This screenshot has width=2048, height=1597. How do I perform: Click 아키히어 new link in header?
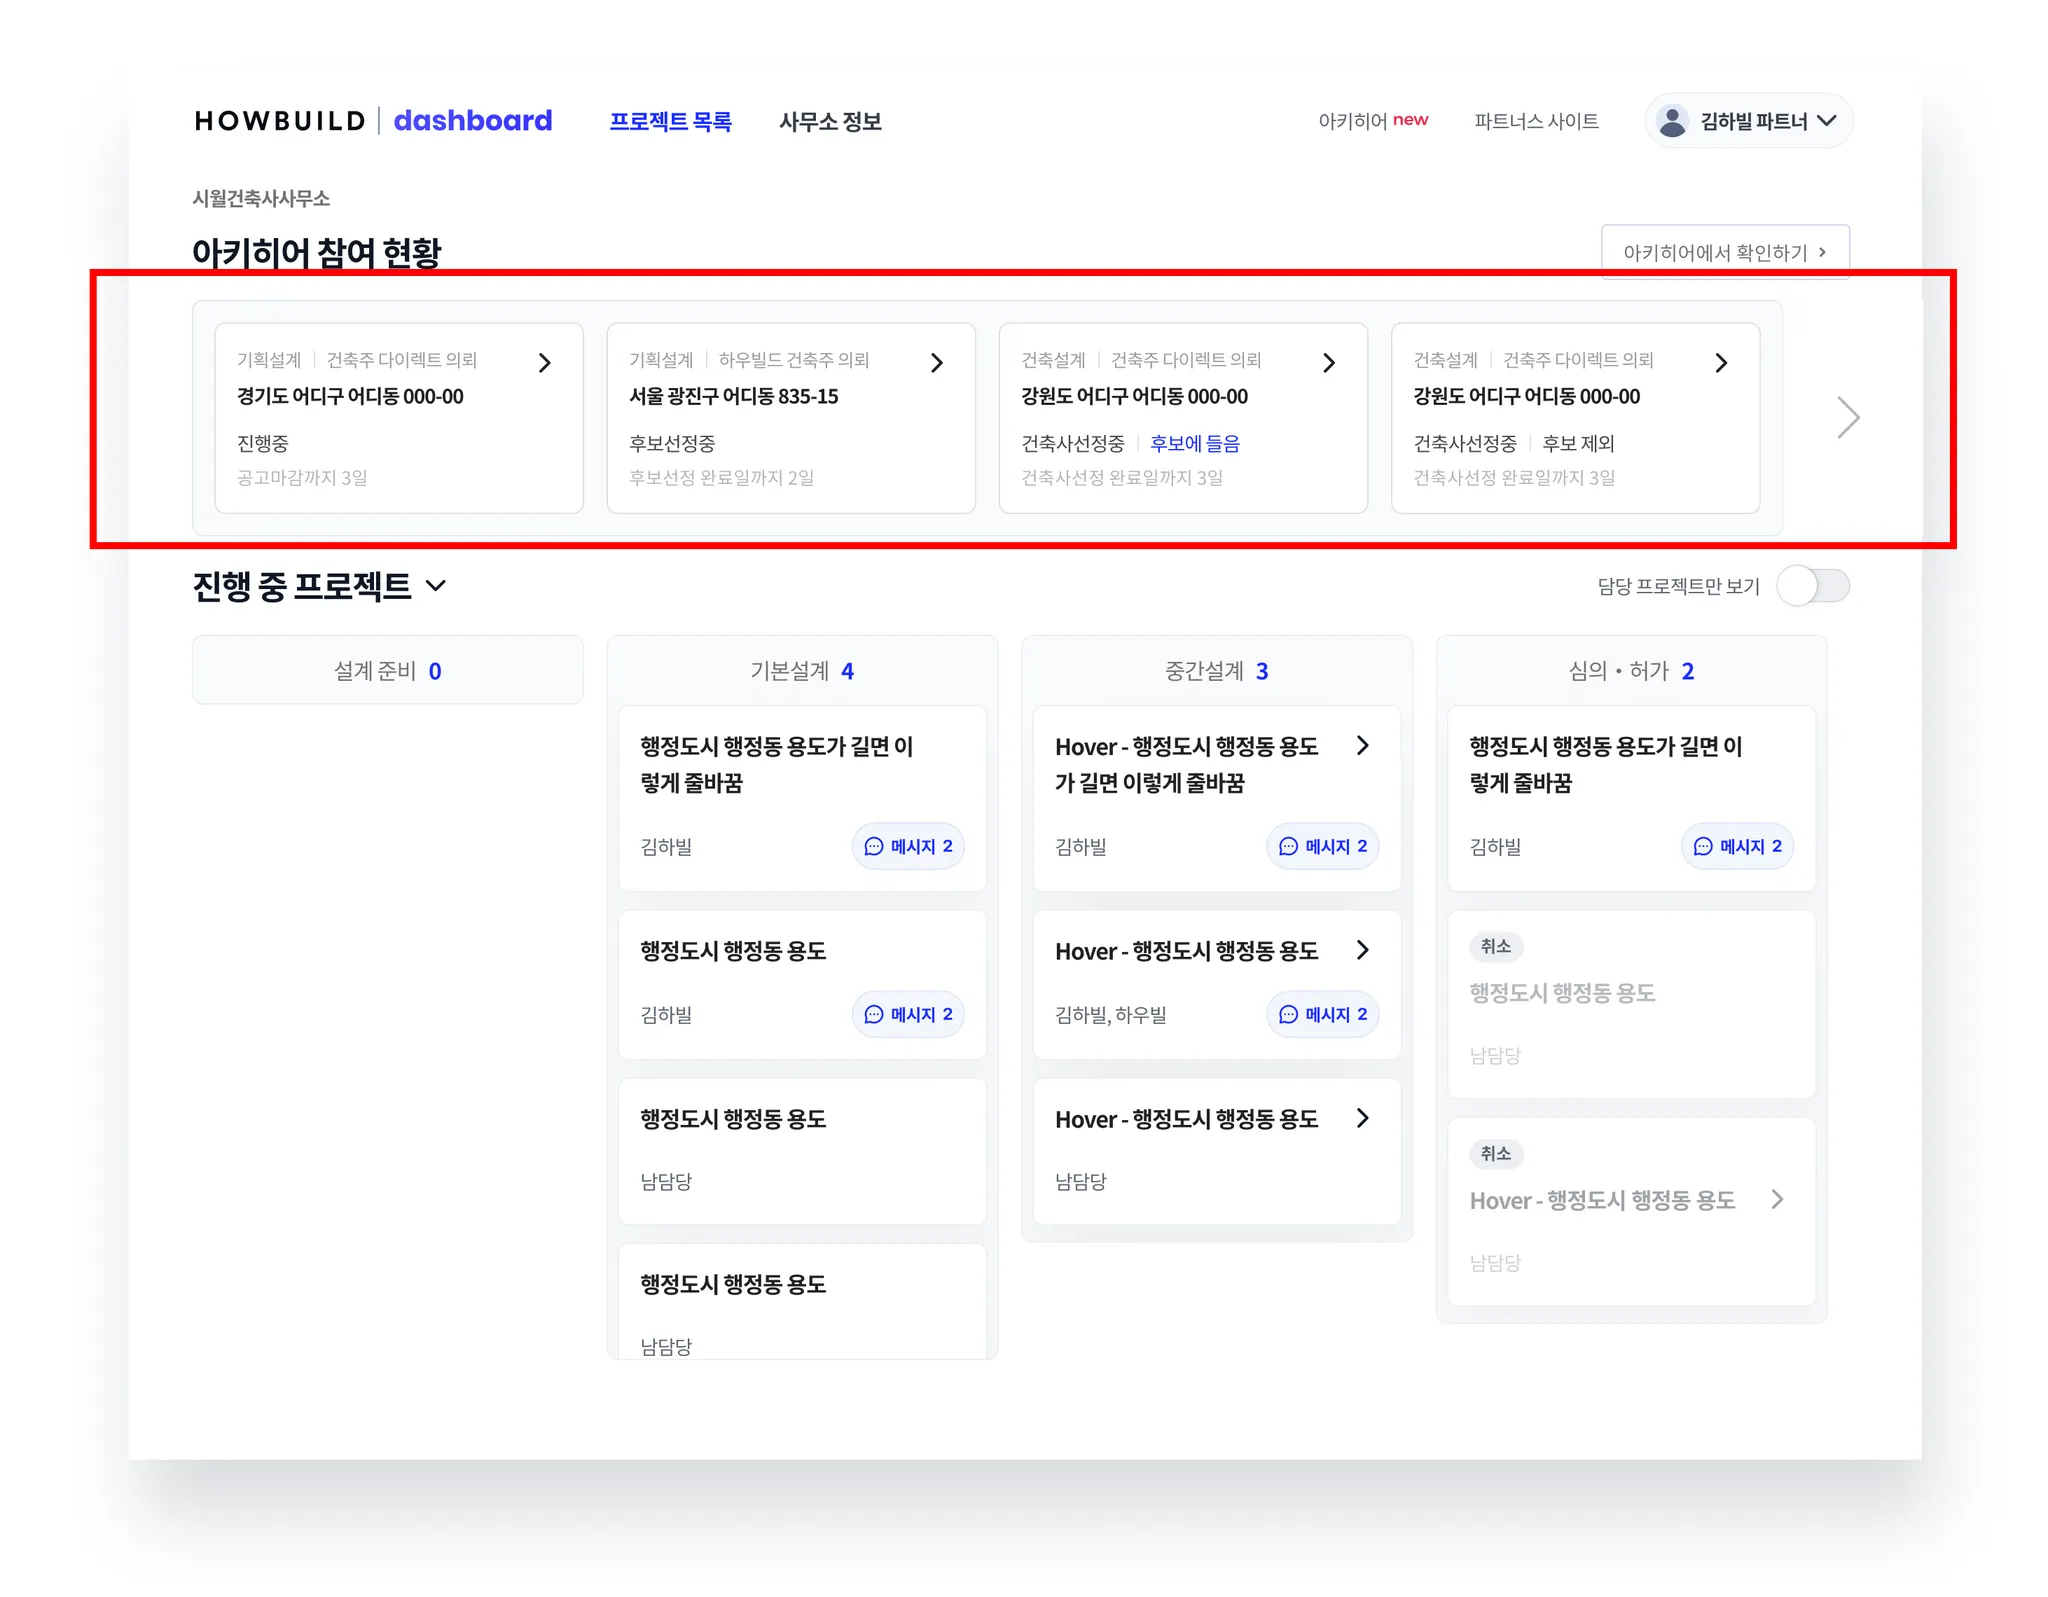1372,121
